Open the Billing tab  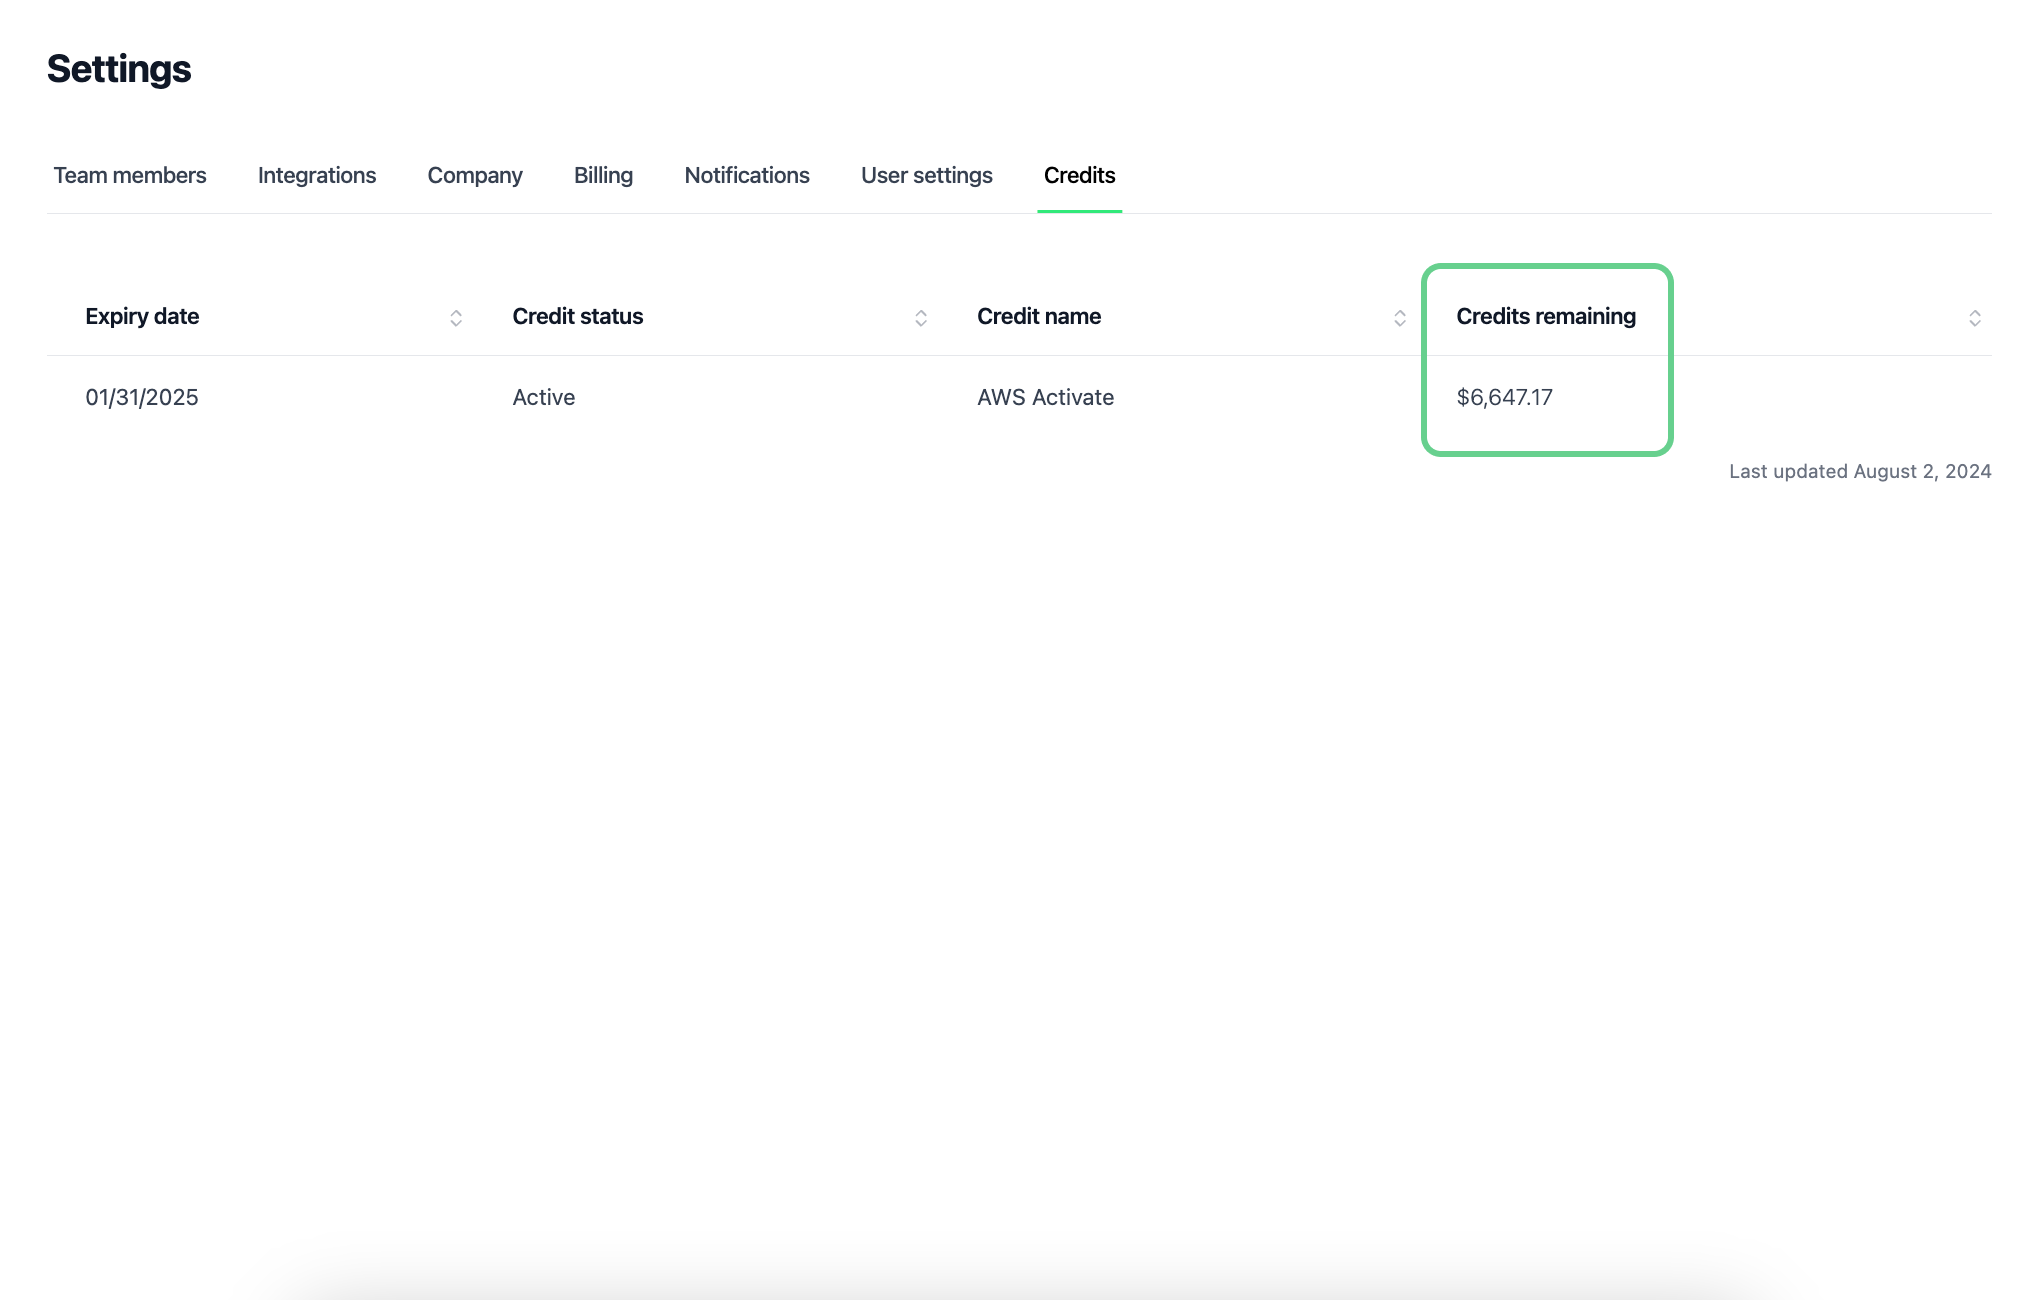pyautogui.click(x=603, y=175)
